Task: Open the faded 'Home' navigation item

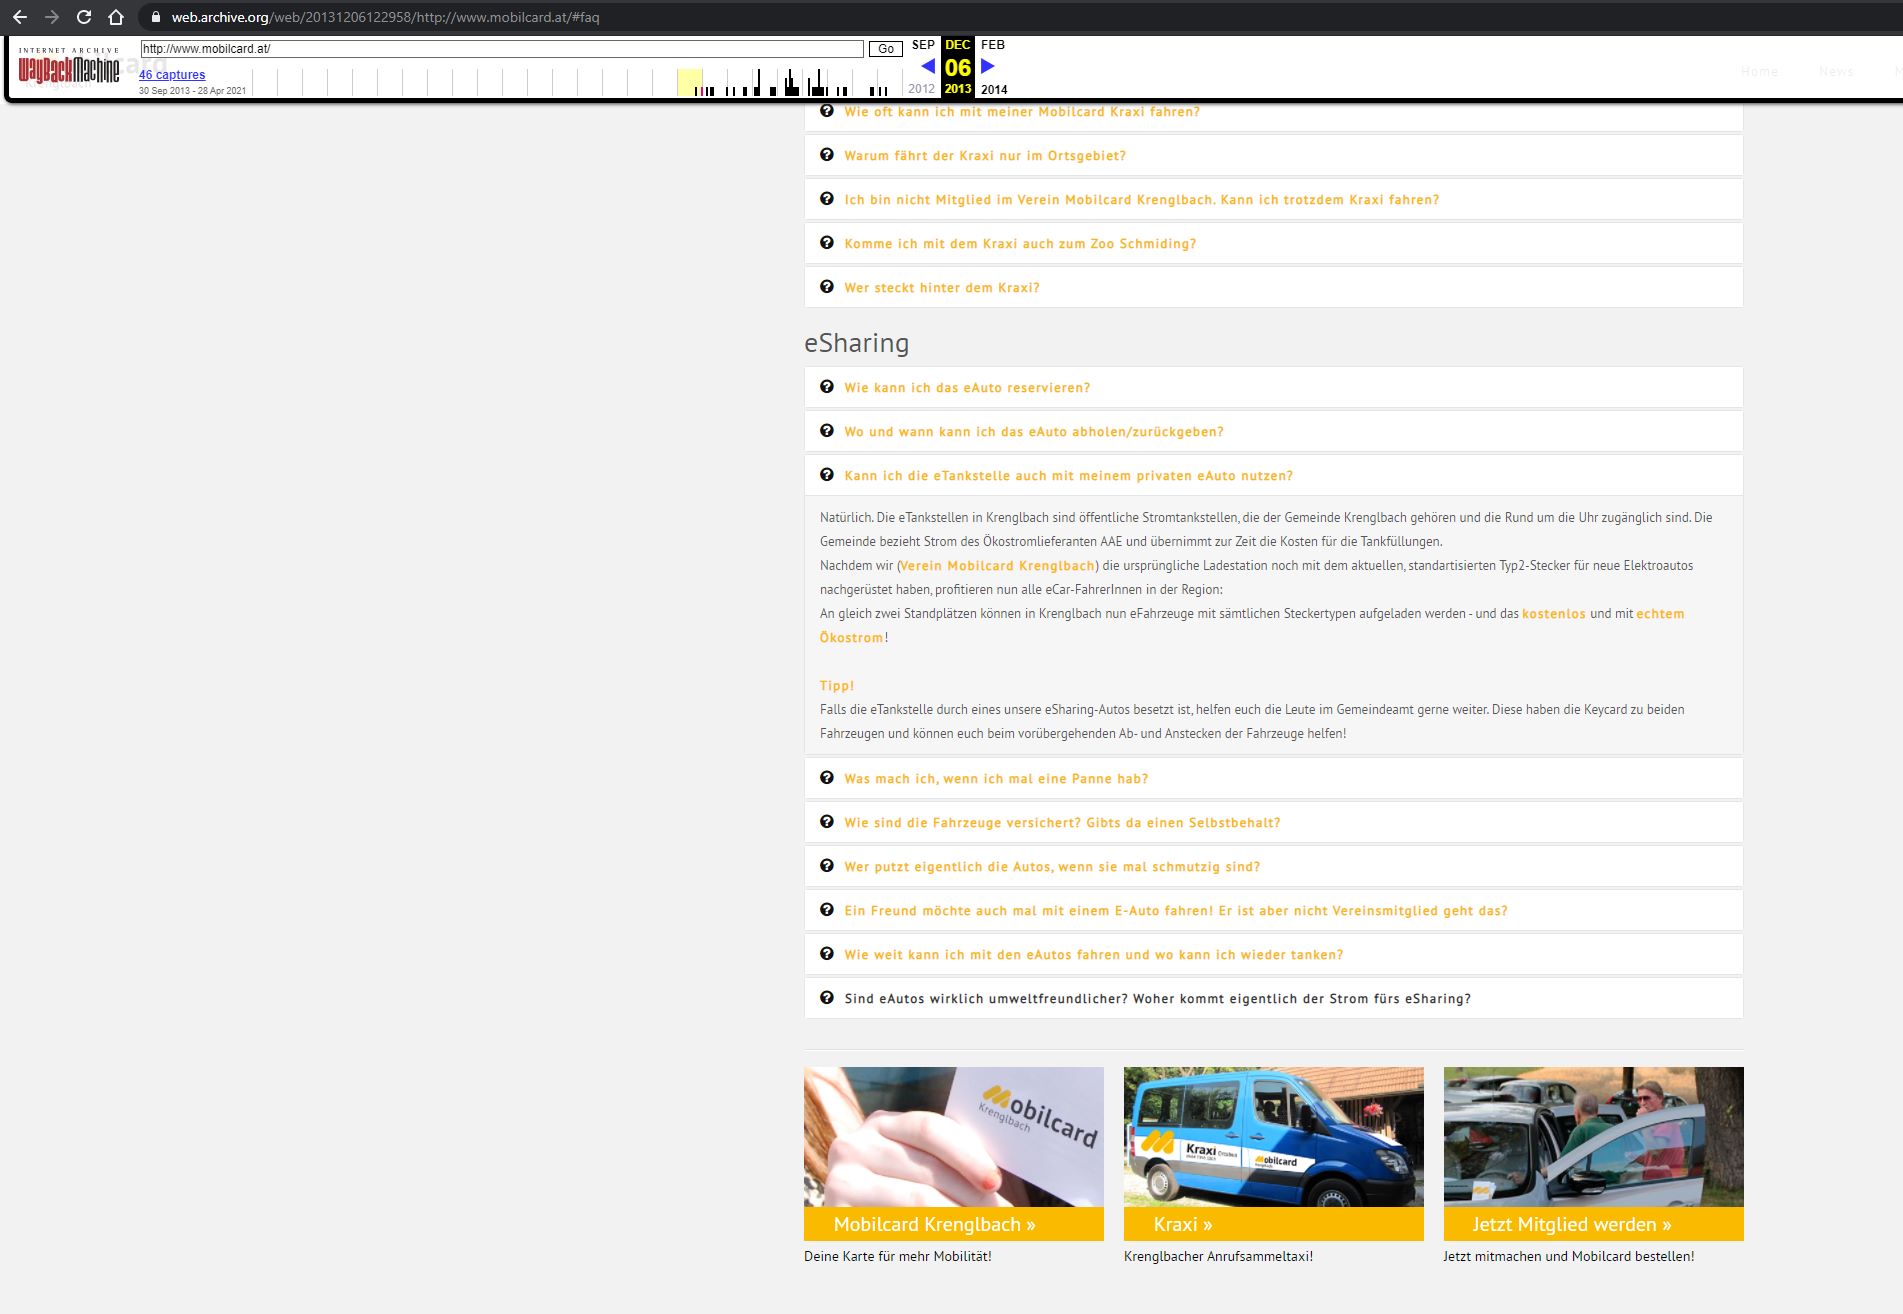Action: (1760, 71)
